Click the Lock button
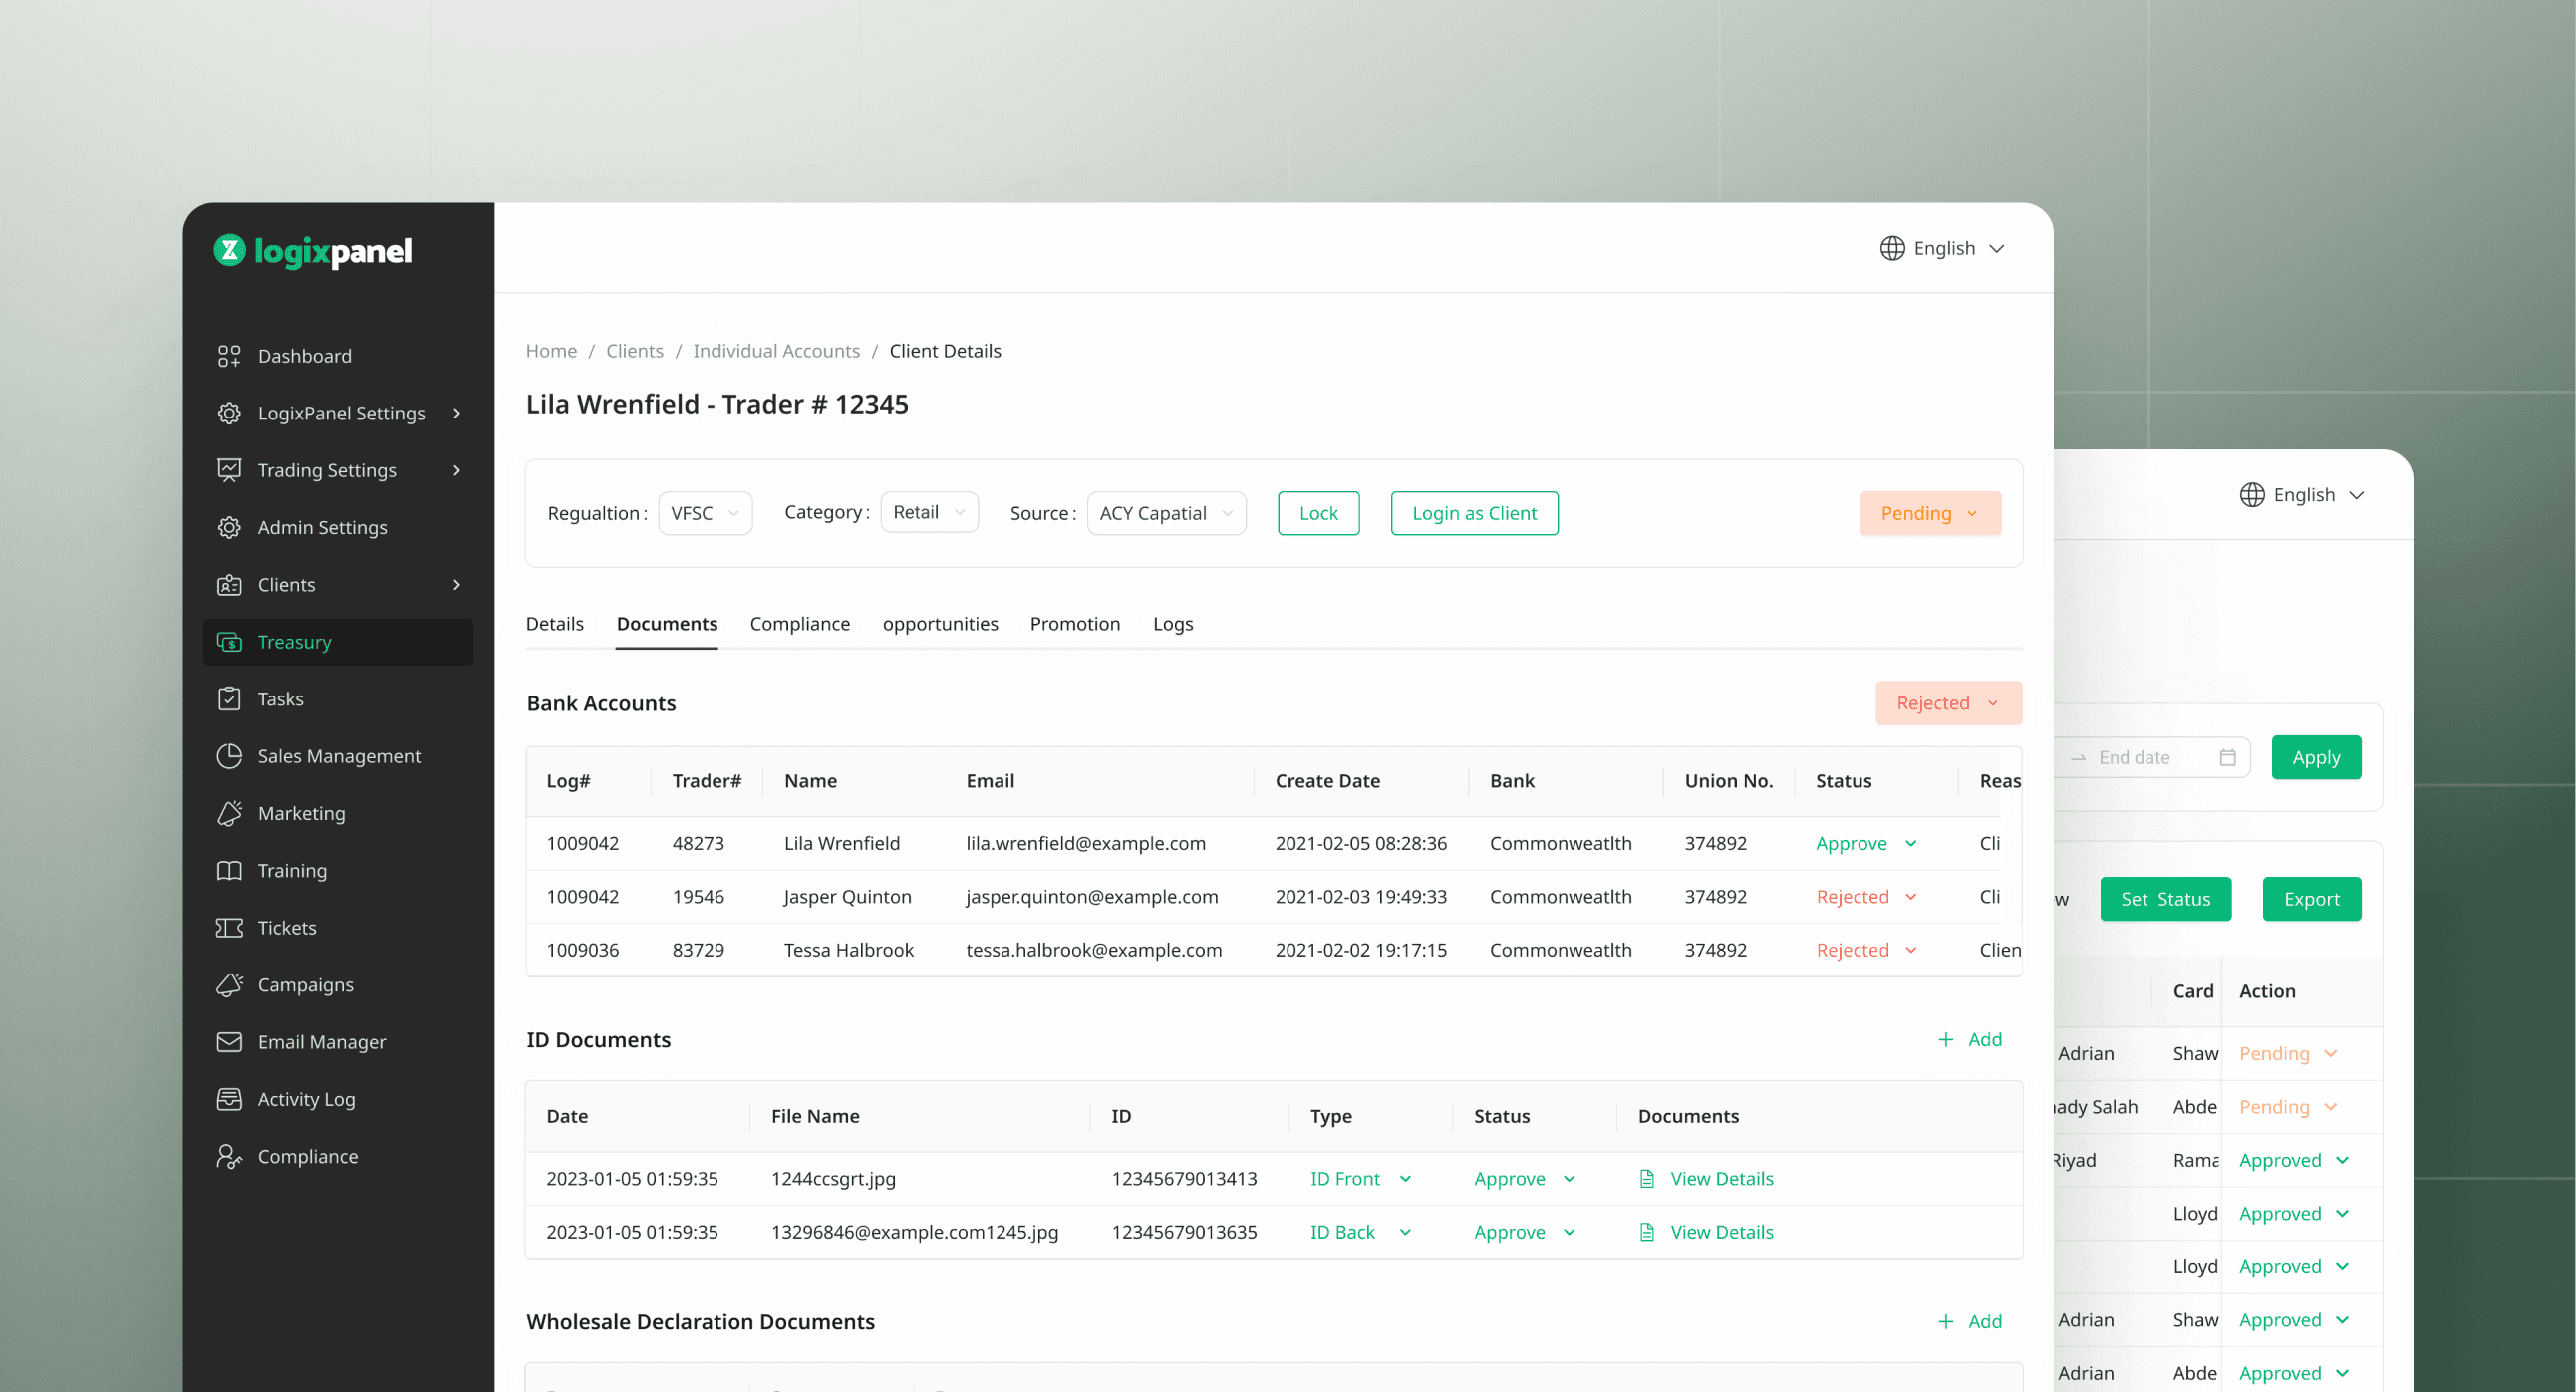Viewport: 2576px width, 1392px height. pos(1318,513)
